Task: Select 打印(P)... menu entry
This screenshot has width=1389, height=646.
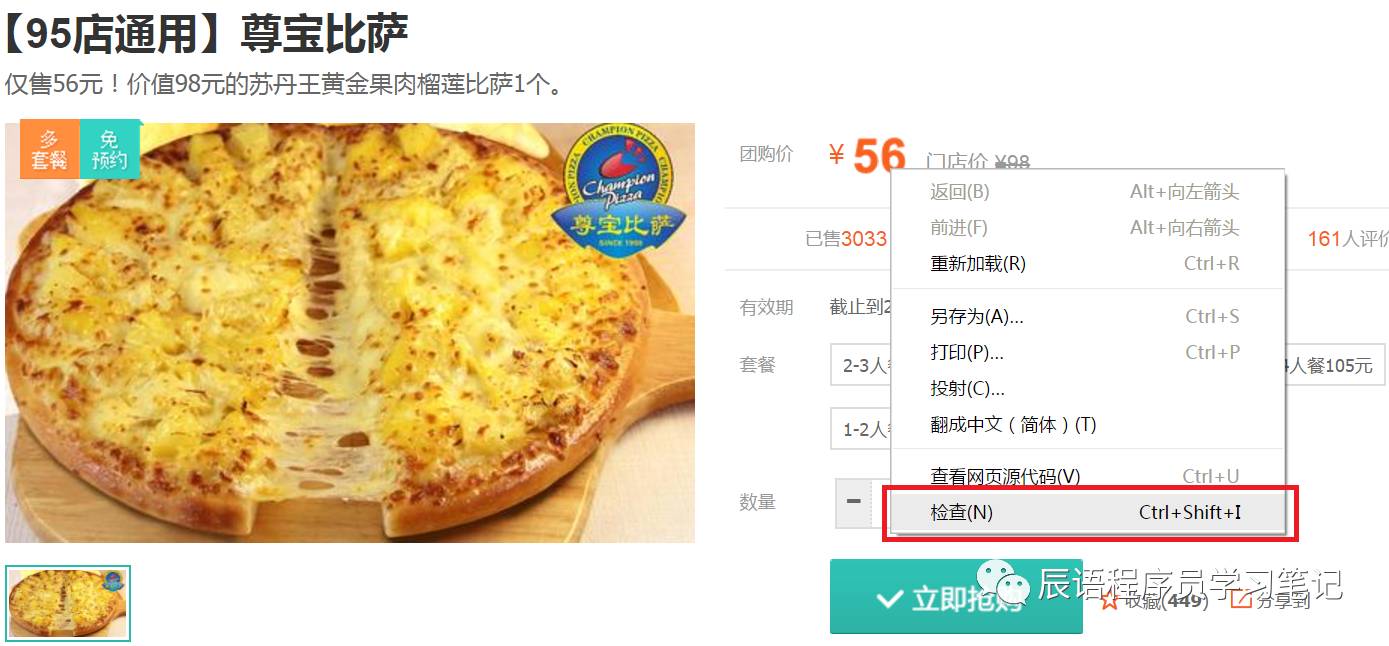Action: click(1089, 353)
